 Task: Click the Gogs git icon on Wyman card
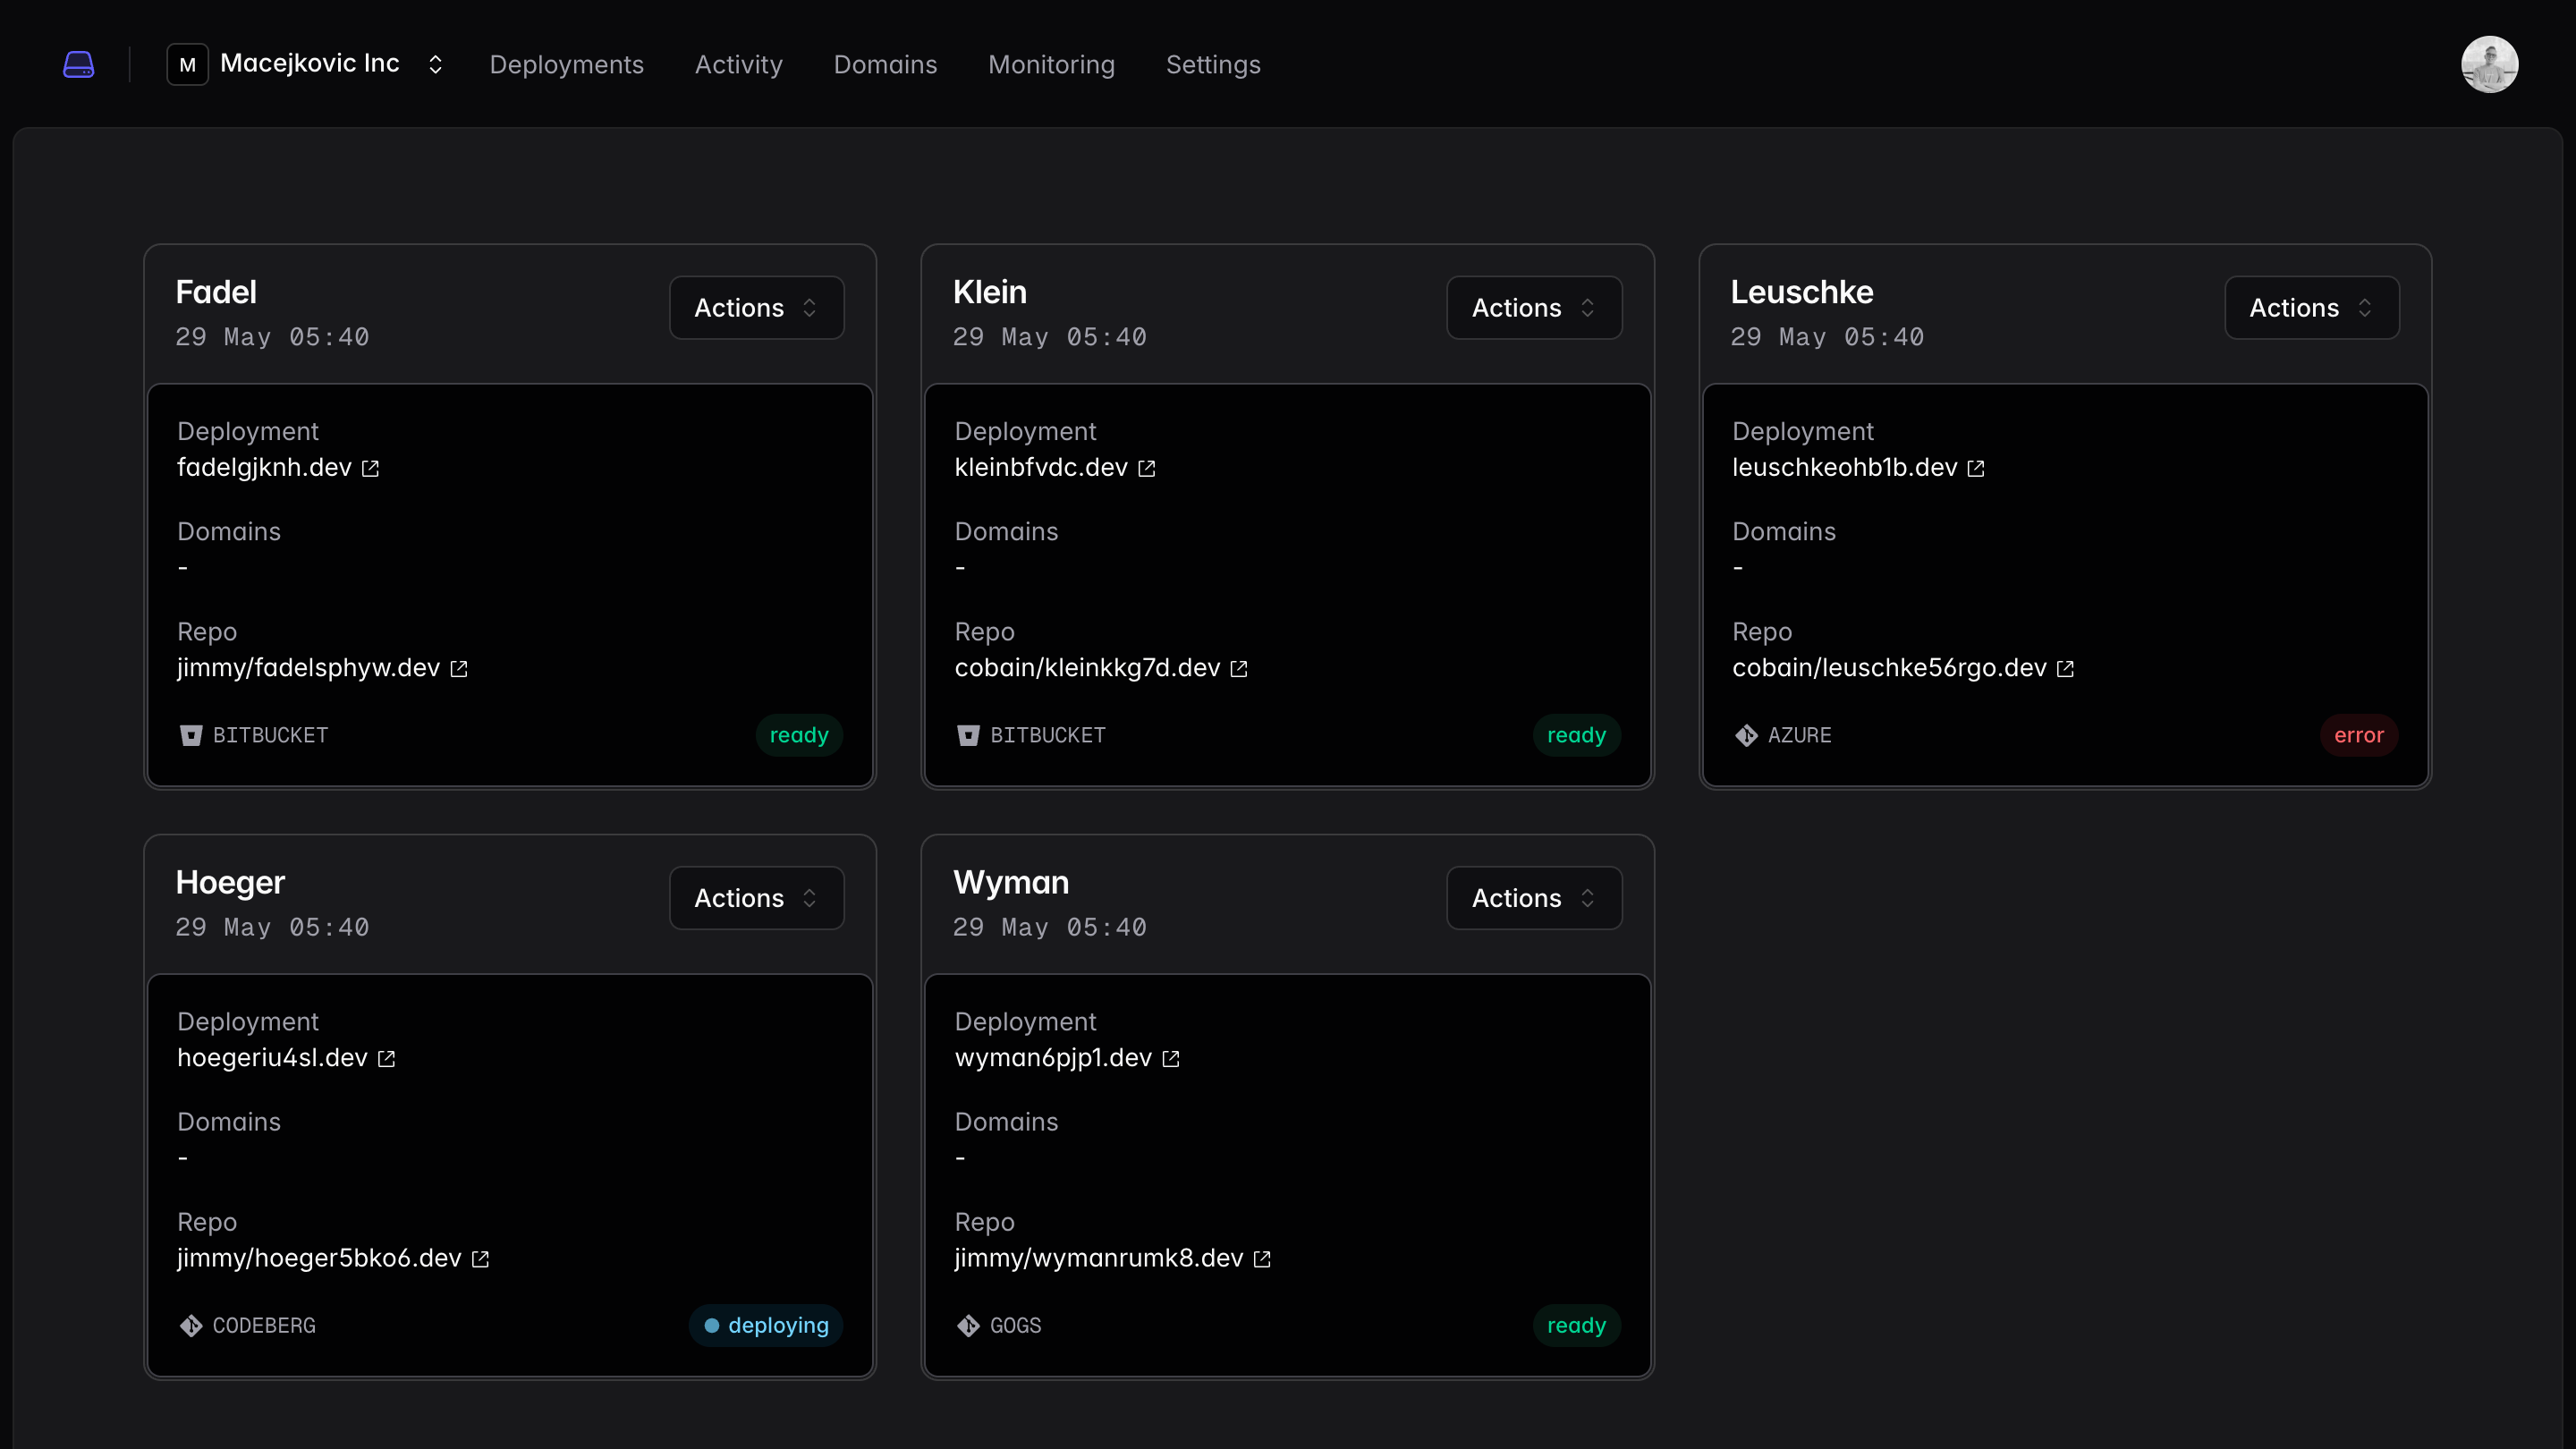[968, 1326]
